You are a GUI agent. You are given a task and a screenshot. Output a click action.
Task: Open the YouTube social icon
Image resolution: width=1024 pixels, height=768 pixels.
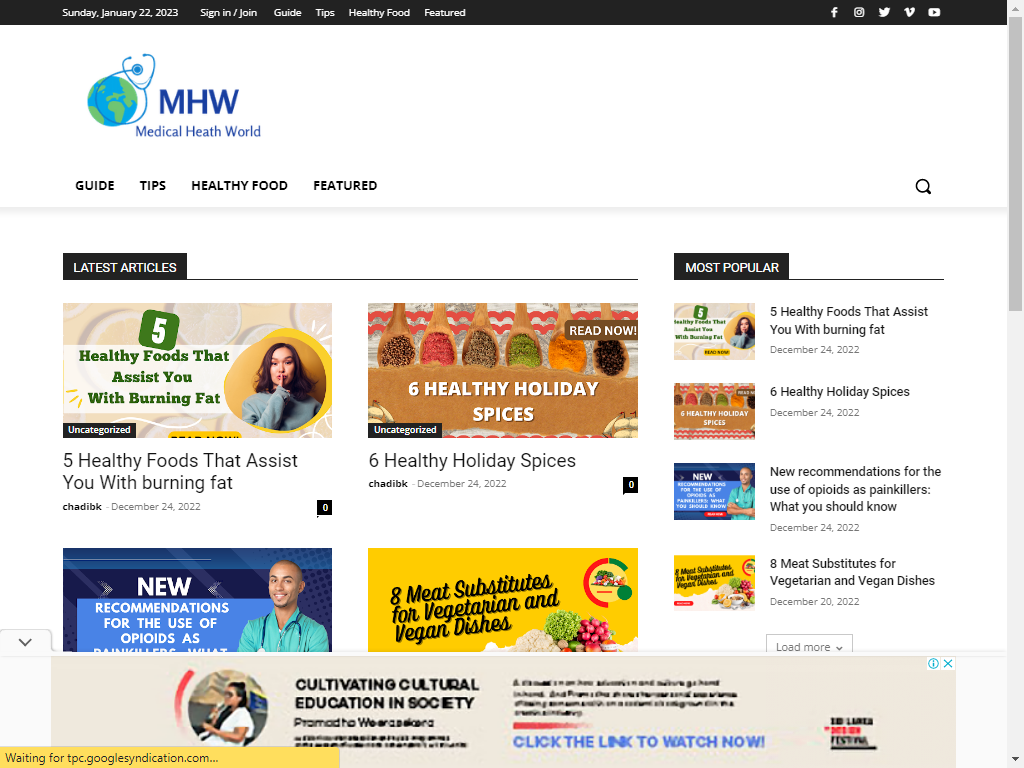tap(935, 12)
